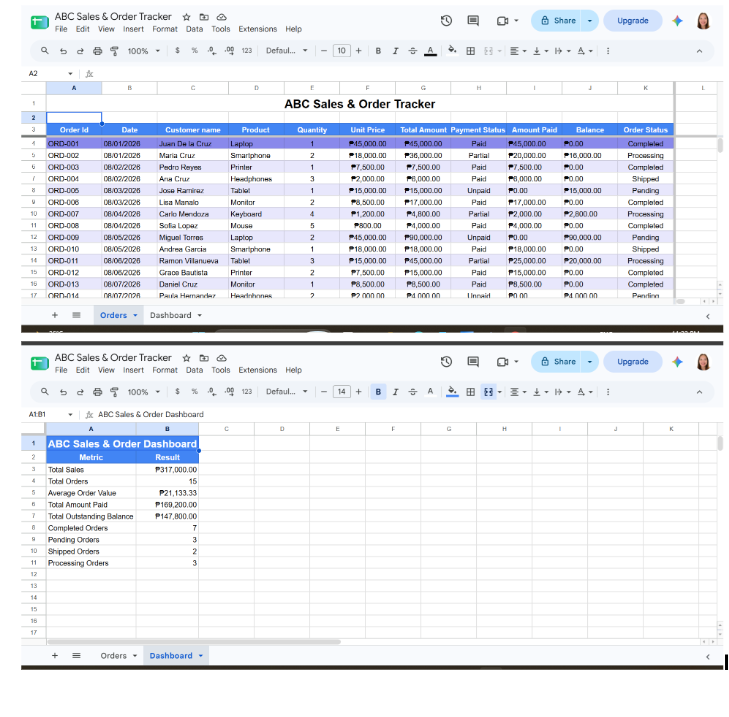This screenshot has width=729, height=717.
Task: Click Merge cells icon in lower Dashboard window
Action: coord(488,392)
